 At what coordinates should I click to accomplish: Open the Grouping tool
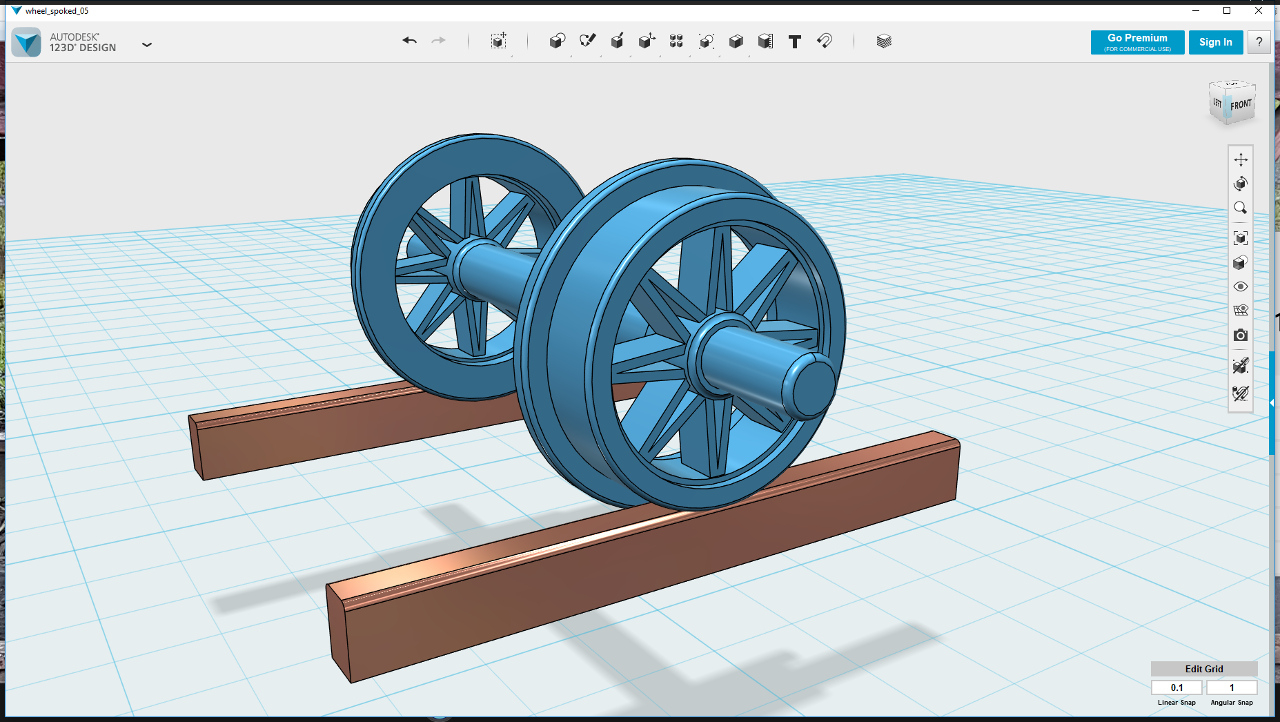point(706,41)
